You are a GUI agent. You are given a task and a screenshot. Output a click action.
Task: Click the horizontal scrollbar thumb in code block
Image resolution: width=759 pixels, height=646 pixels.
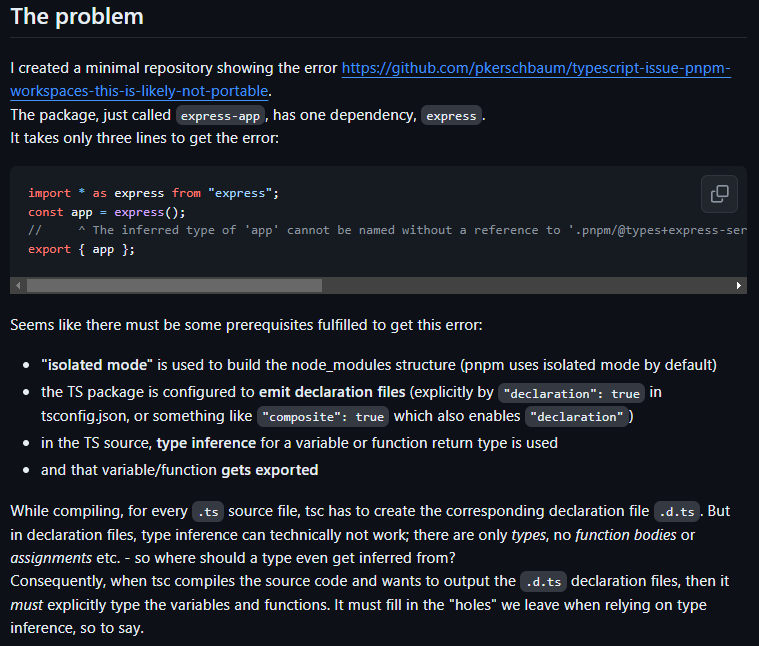(x=174, y=286)
